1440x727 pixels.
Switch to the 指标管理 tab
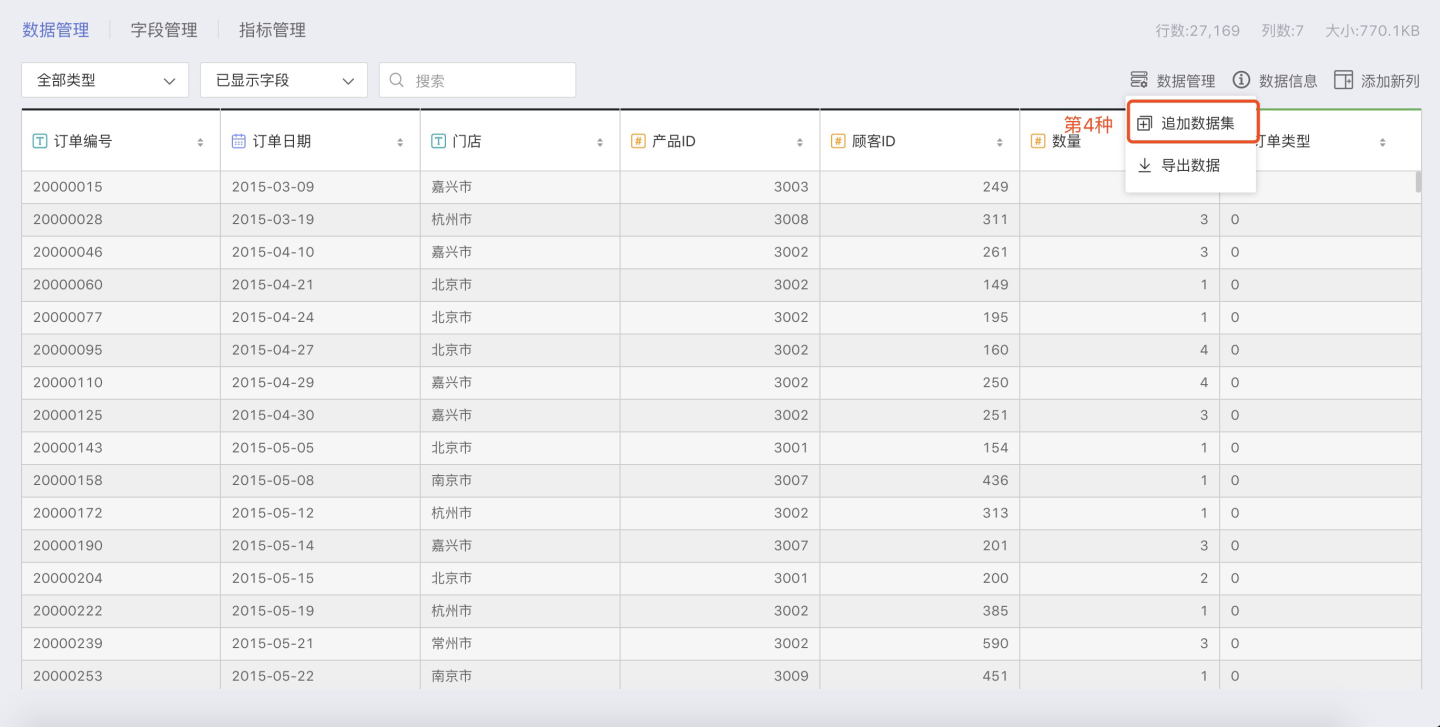click(x=272, y=30)
